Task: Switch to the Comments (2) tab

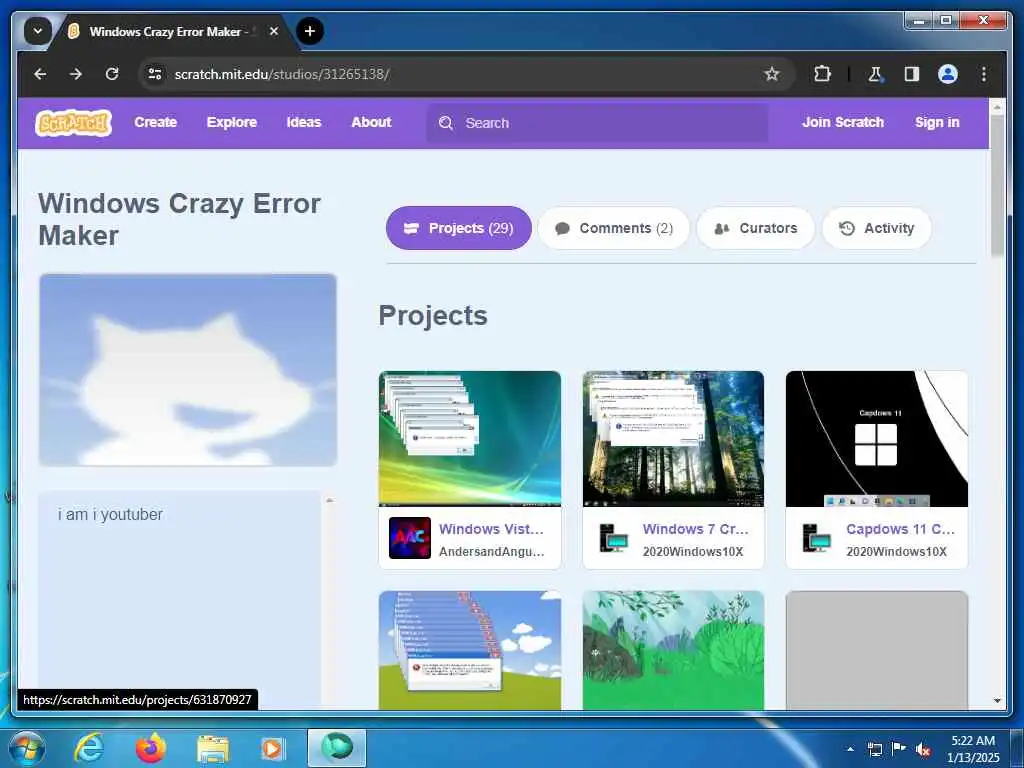Action: click(614, 228)
